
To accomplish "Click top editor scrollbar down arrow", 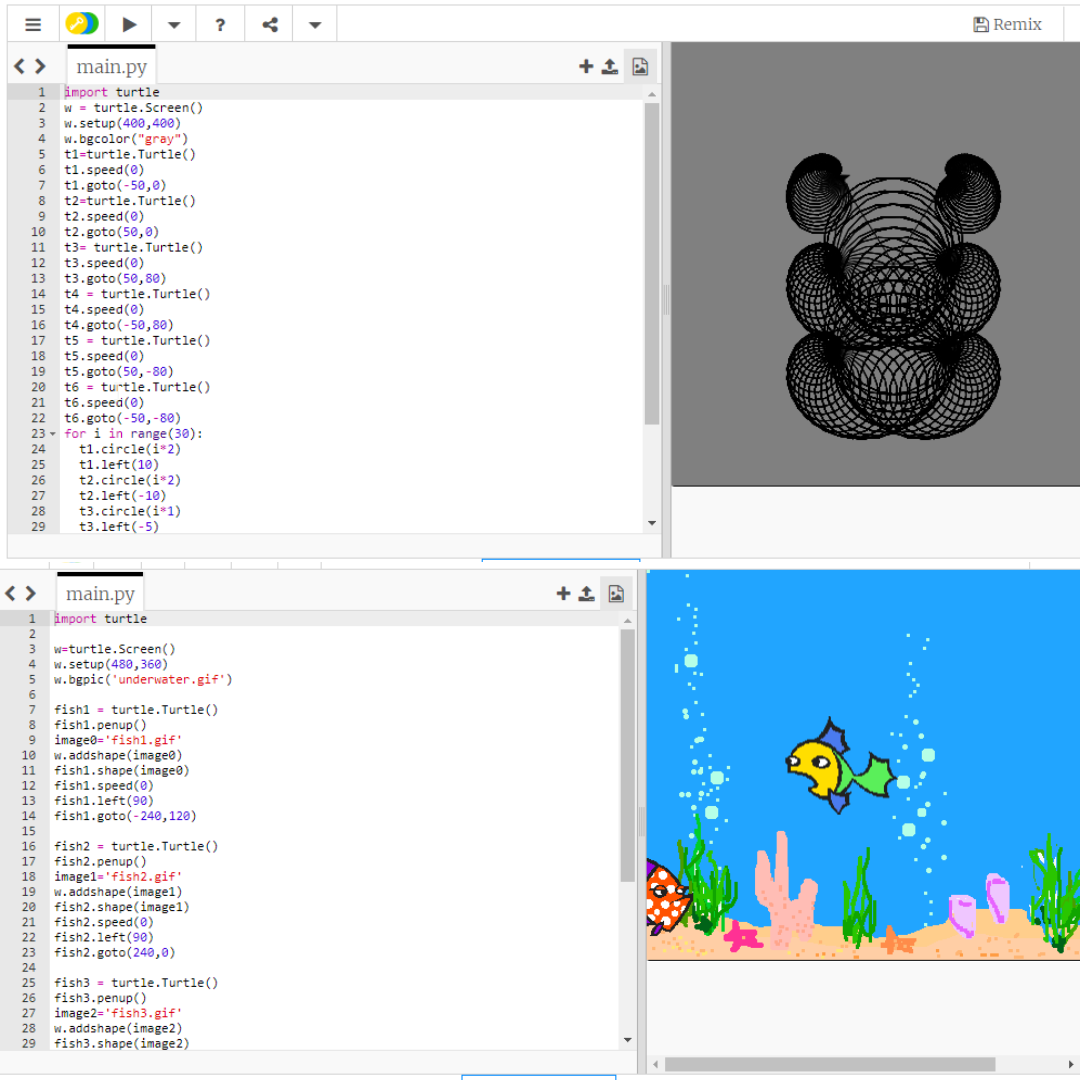I will (x=652, y=523).
